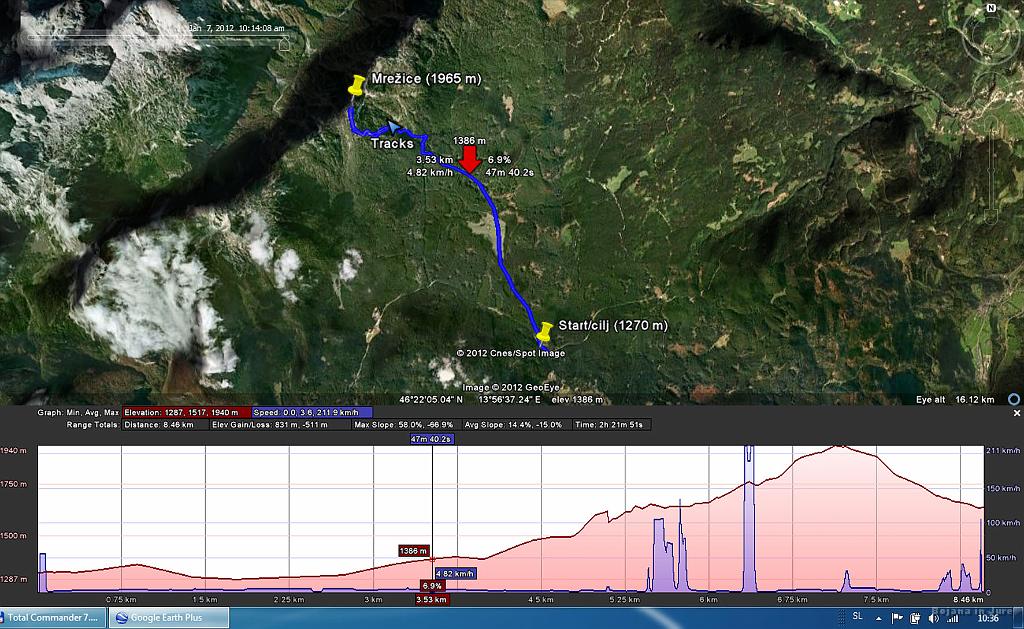Click the © 2012 Cnes/Spot Image copyright text
This screenshot has height=629, width=1024.
point(511,353)
